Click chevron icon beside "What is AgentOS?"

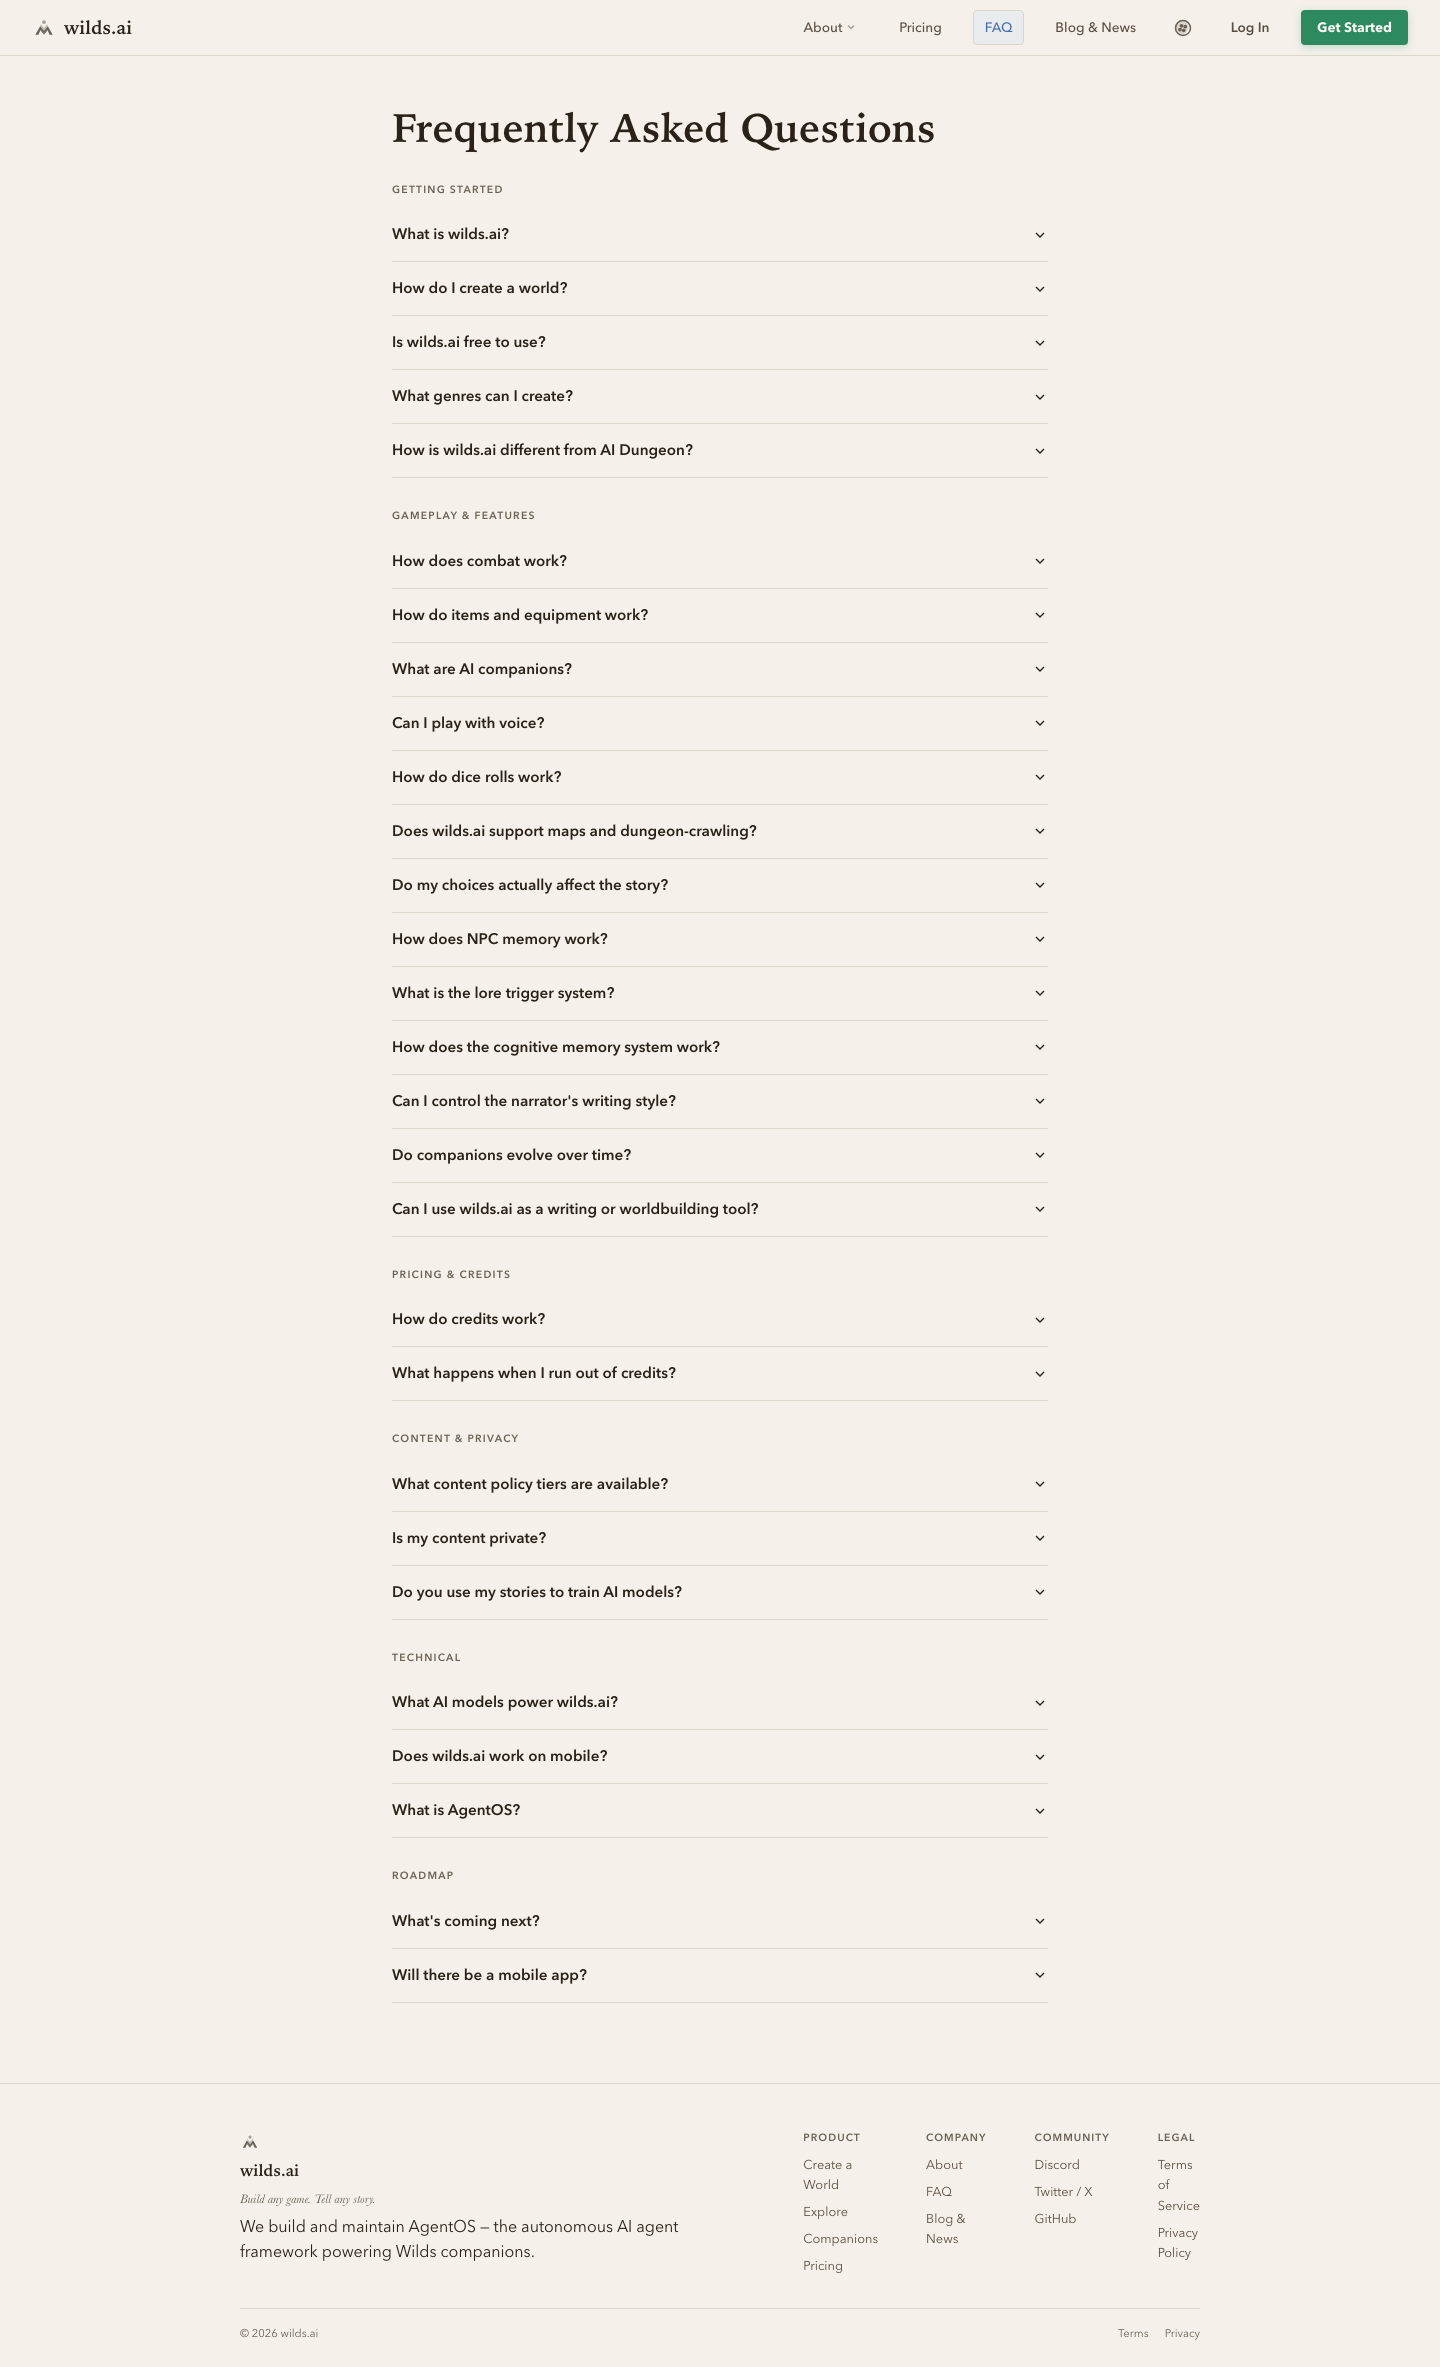1040,1811
